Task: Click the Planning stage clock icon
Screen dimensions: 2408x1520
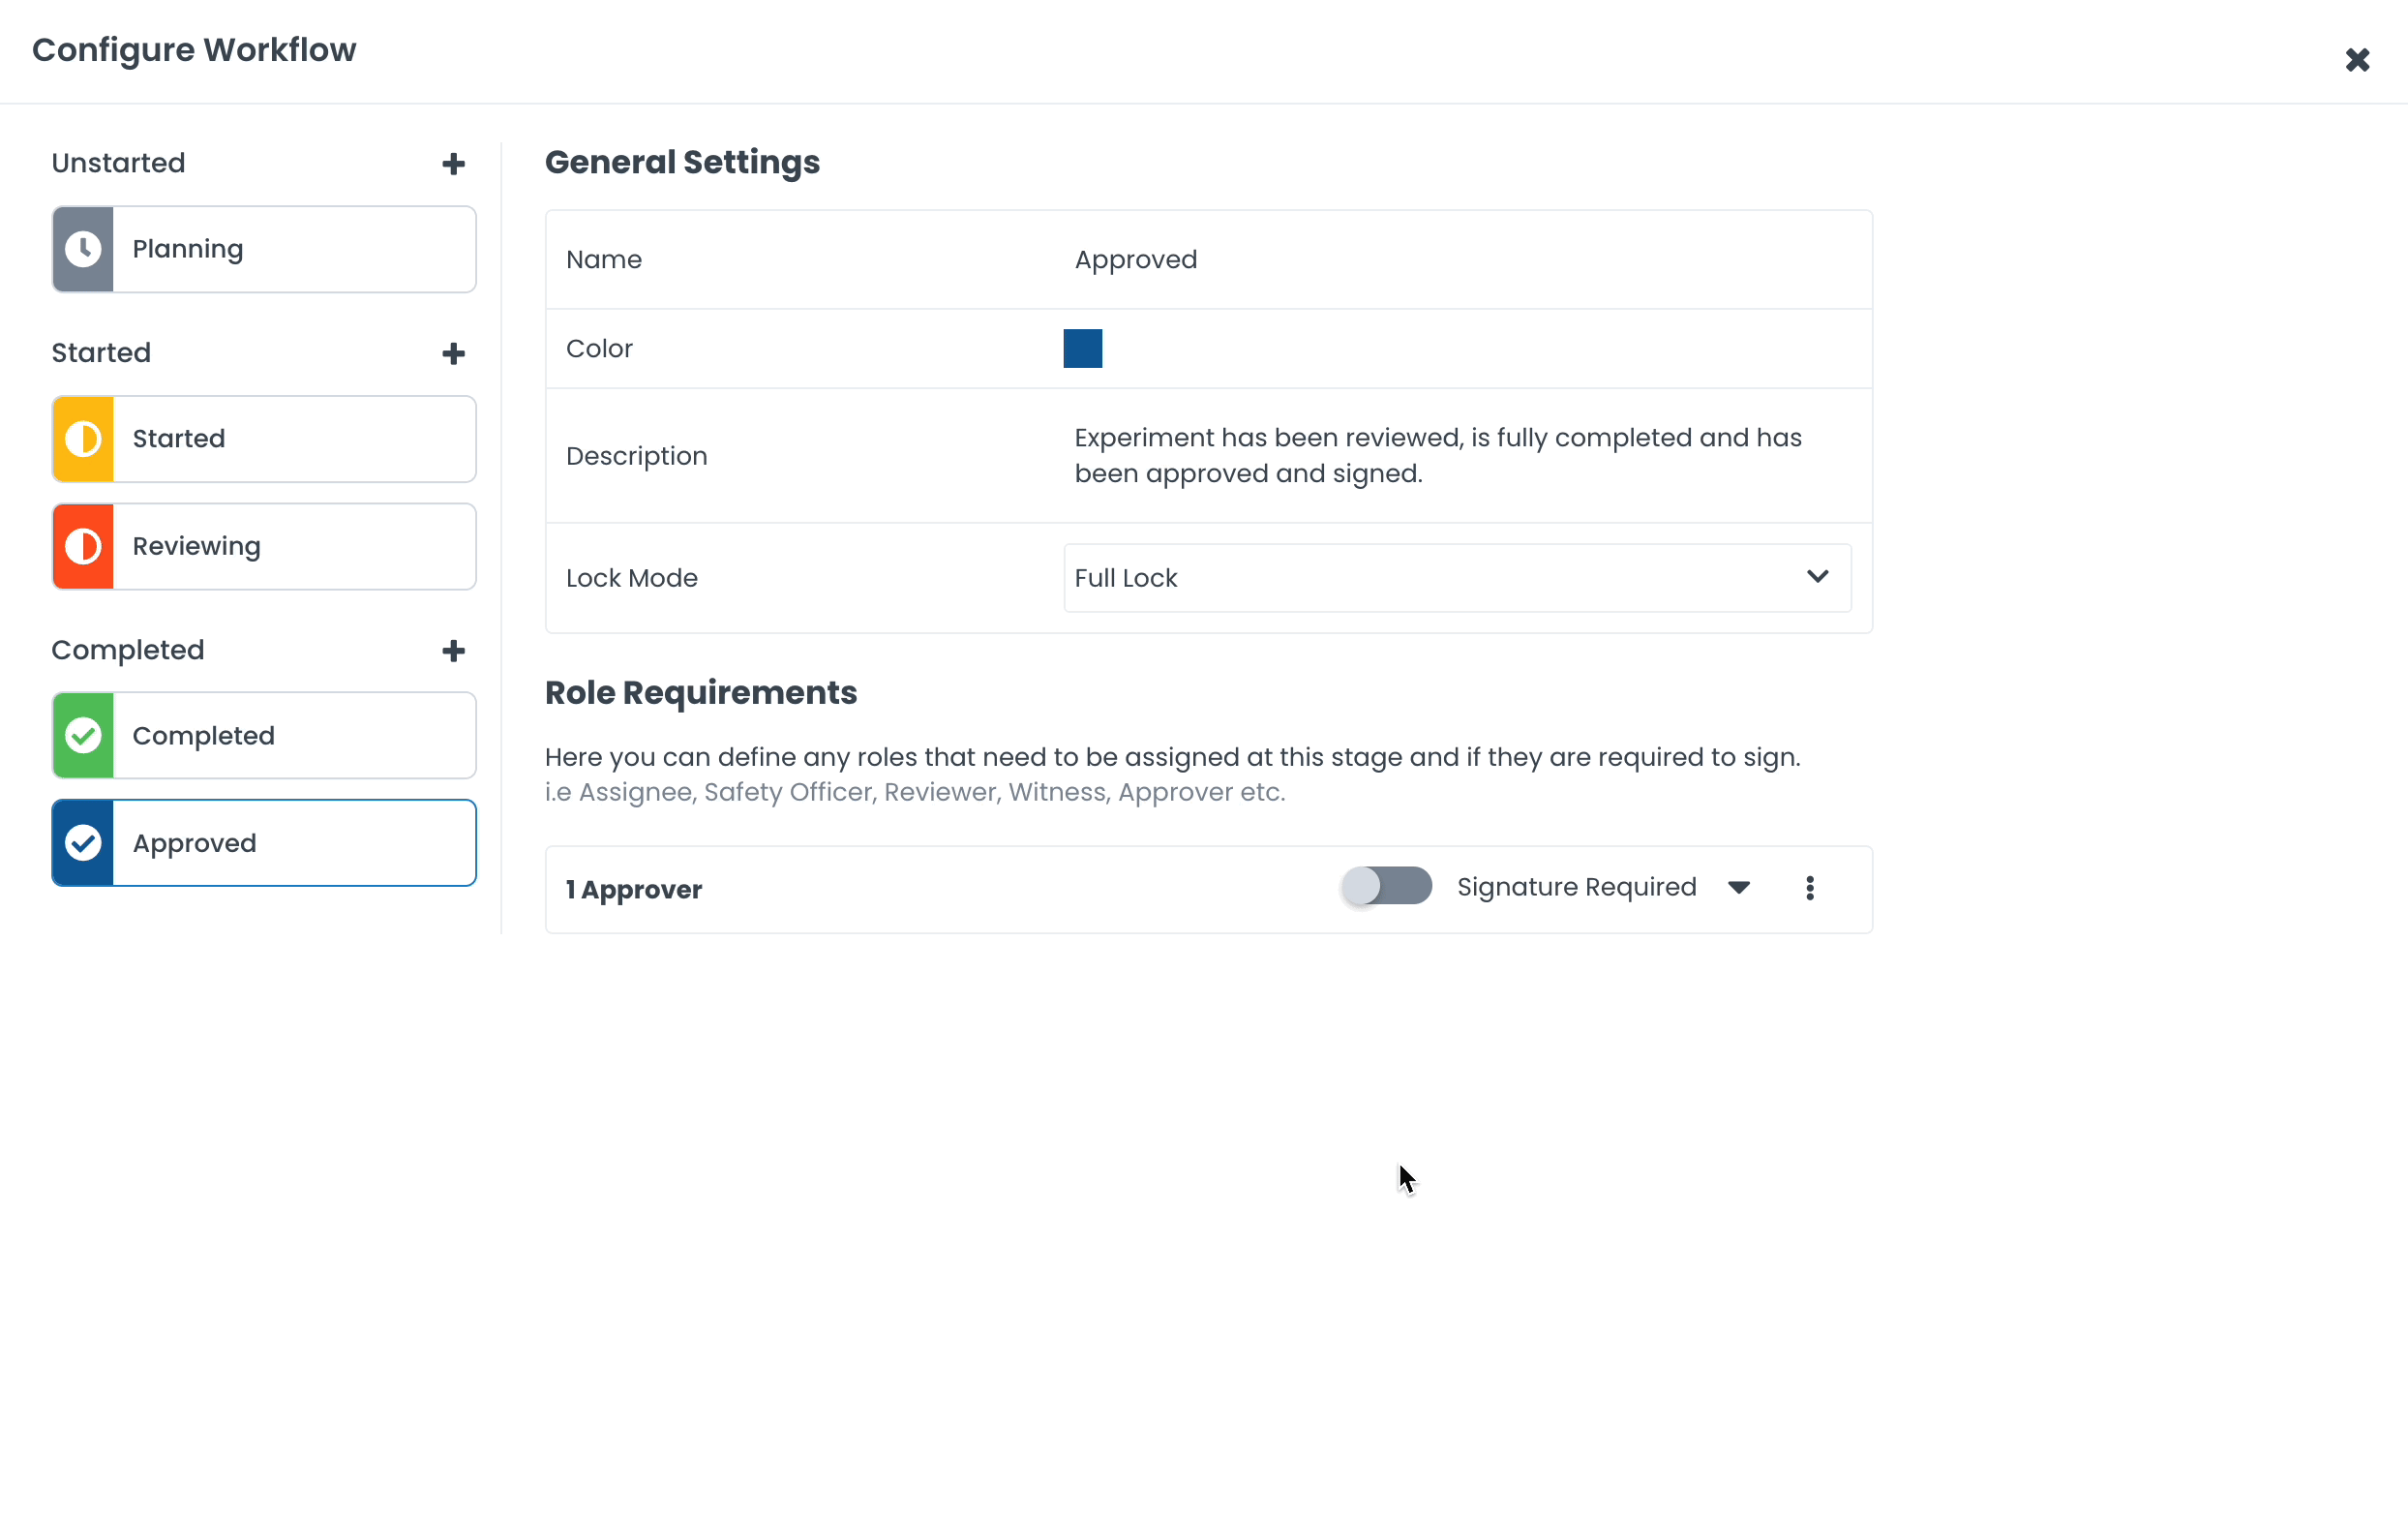Action: tap(83, 249)
